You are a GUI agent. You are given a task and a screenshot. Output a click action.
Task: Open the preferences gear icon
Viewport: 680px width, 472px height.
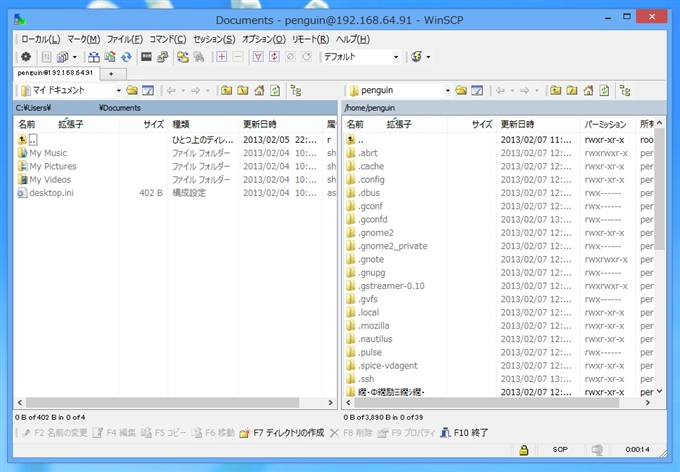pyautogui.click(x=26, y=57)
